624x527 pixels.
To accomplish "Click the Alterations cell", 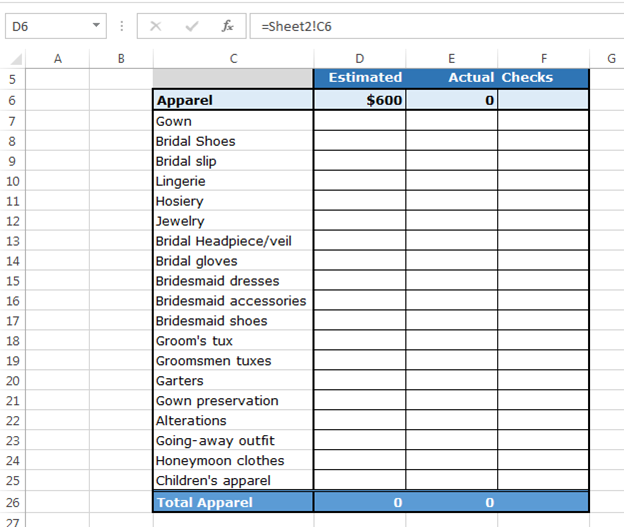I will click(233, 421).
